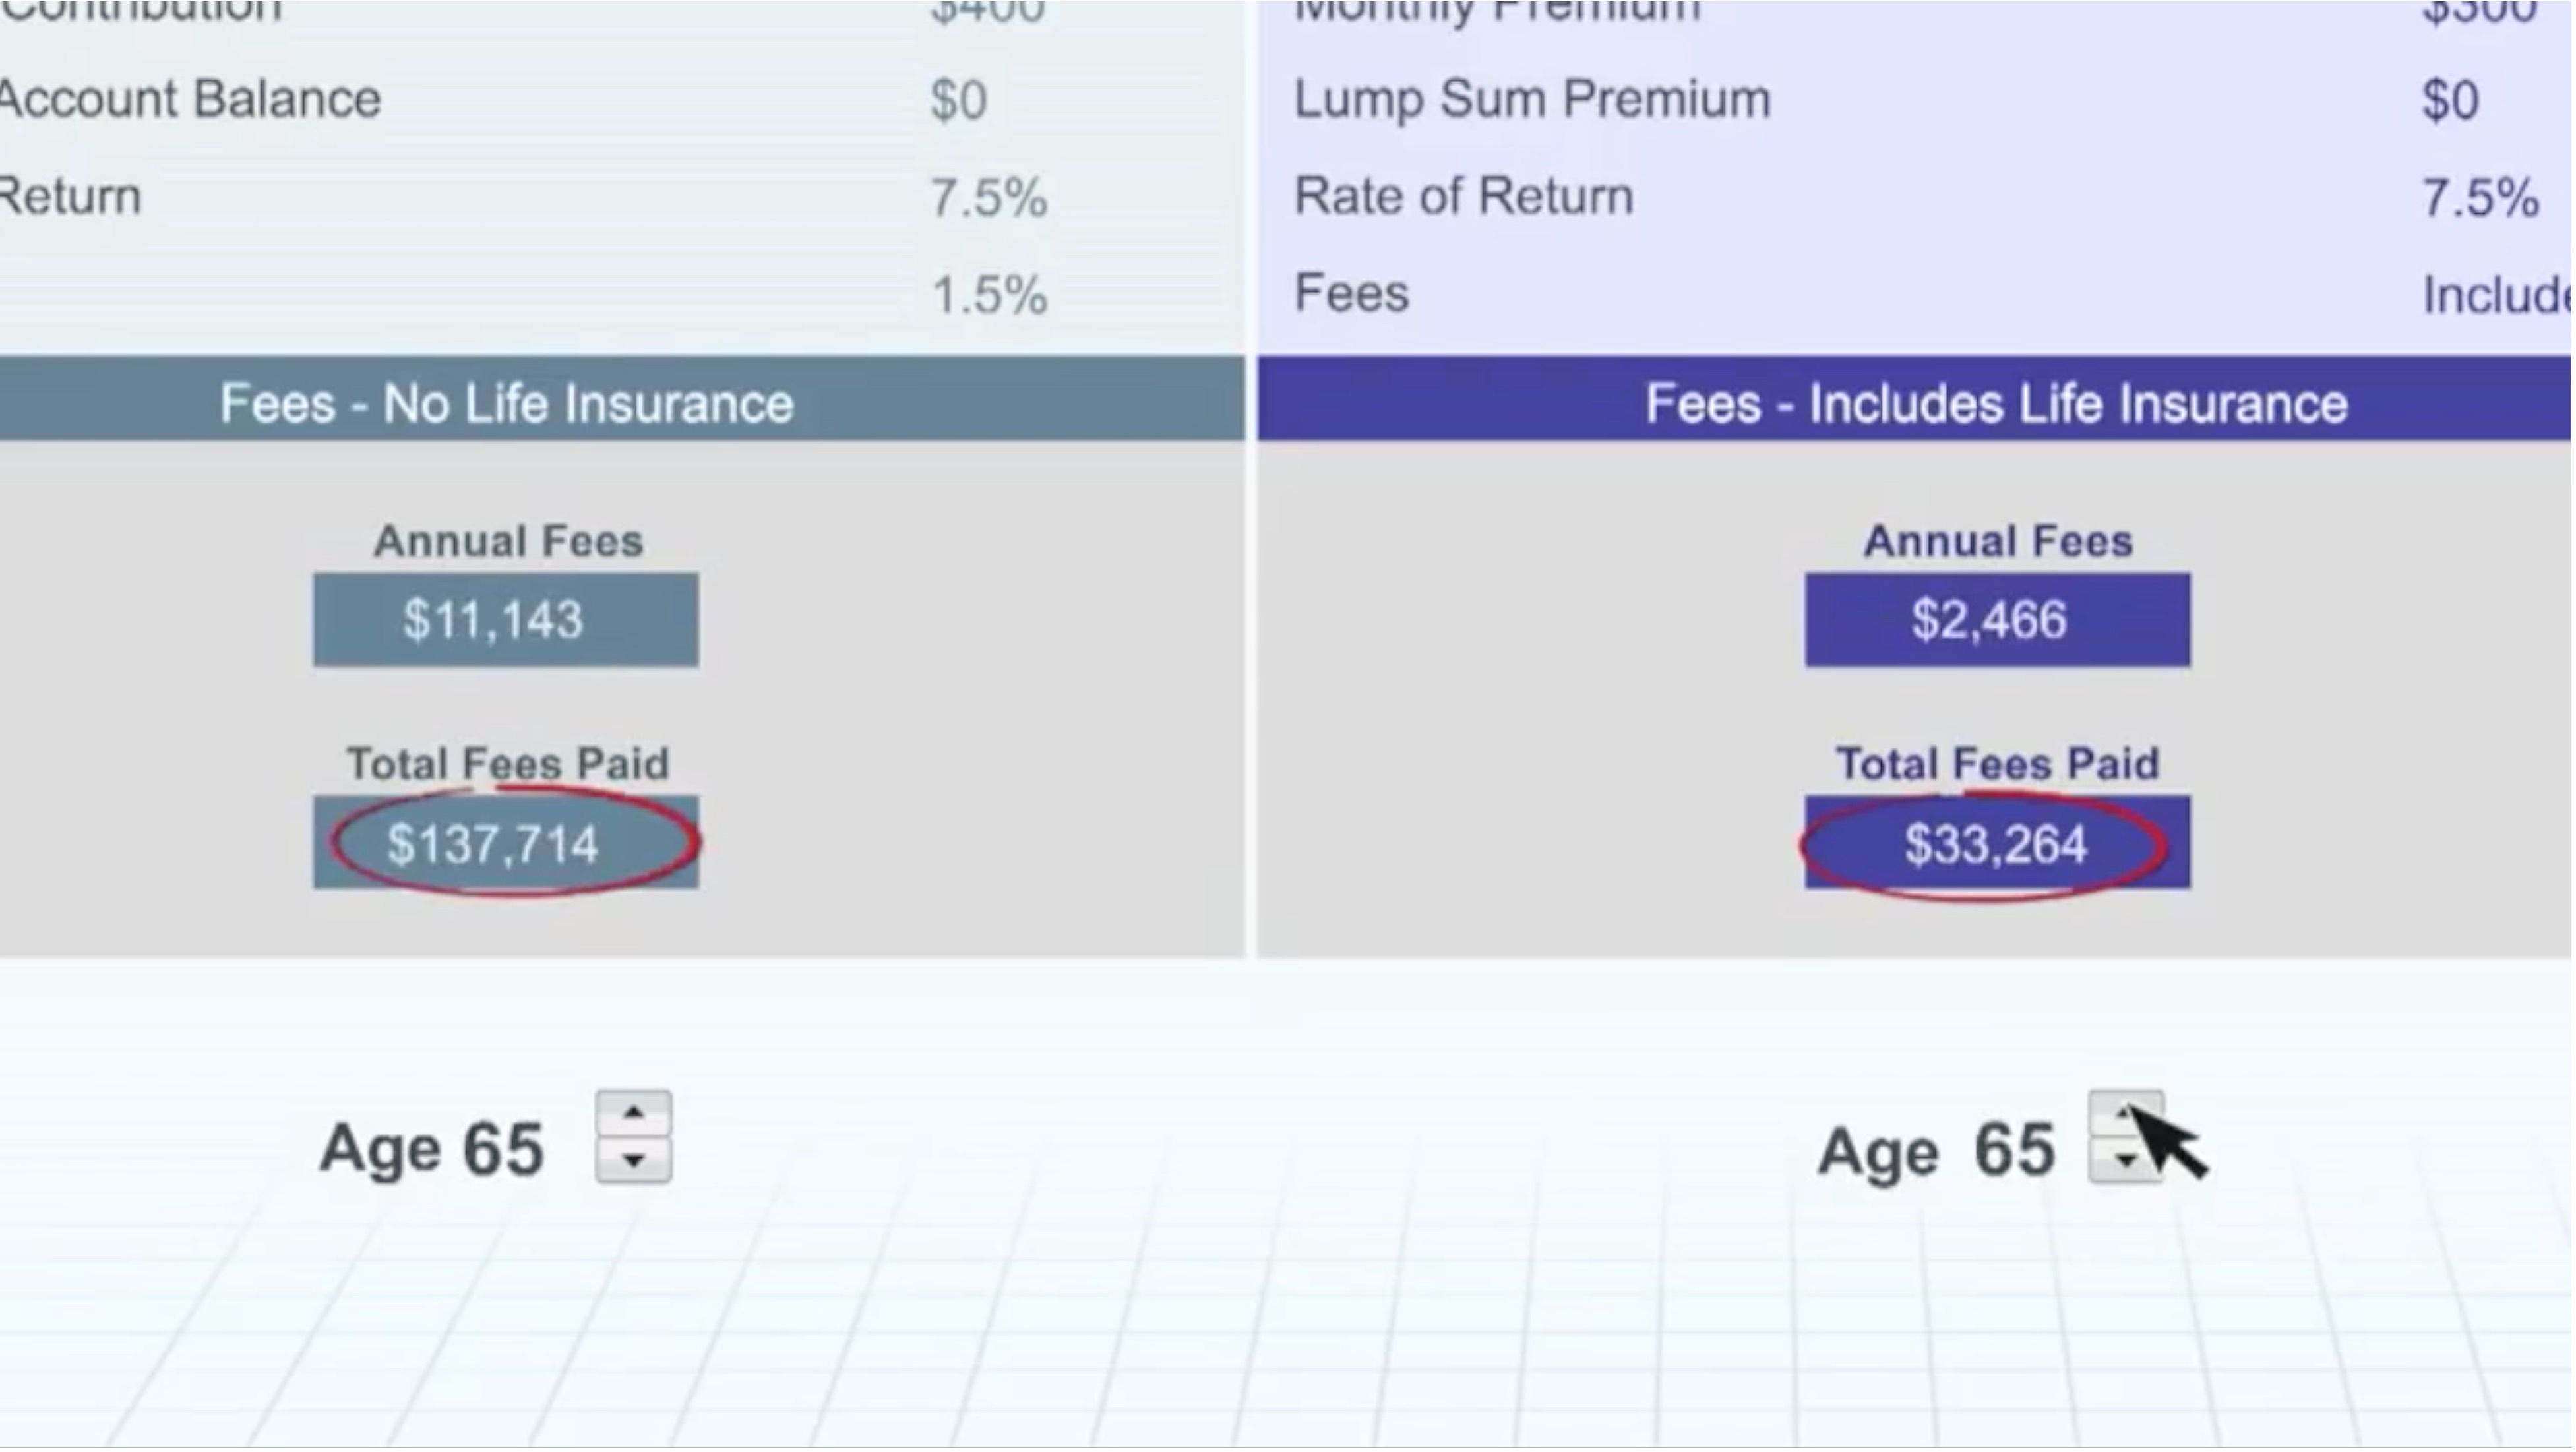Click the left panel's 7.5% return value
Screen dimensions: 2576x1452
pyautogui.click(x=988, y=197)
